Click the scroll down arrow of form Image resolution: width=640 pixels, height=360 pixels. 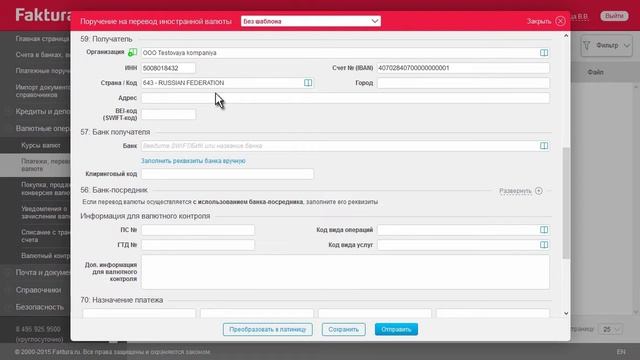click(566, 313)
